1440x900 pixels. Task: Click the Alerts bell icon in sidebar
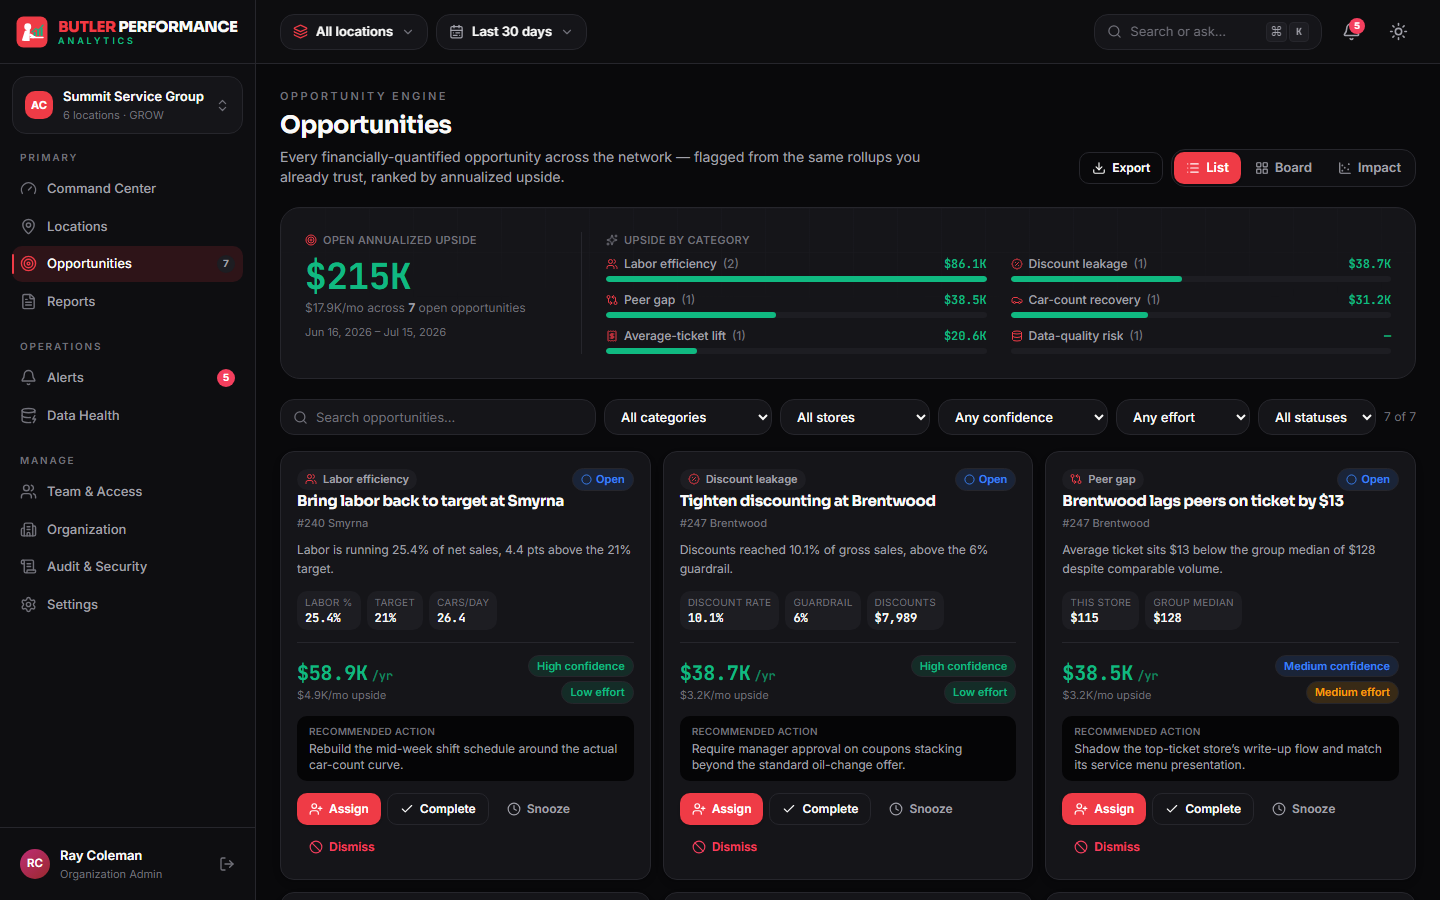click(29, 378)
